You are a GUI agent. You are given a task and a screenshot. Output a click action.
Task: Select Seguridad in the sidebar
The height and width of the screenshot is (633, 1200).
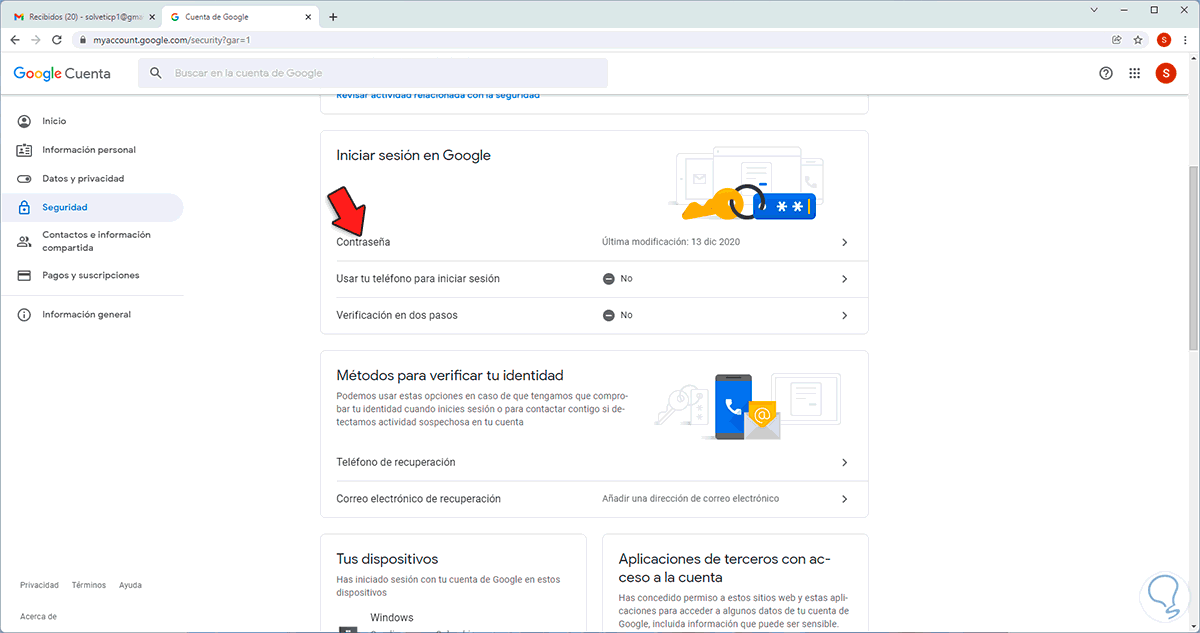(92, 207)
